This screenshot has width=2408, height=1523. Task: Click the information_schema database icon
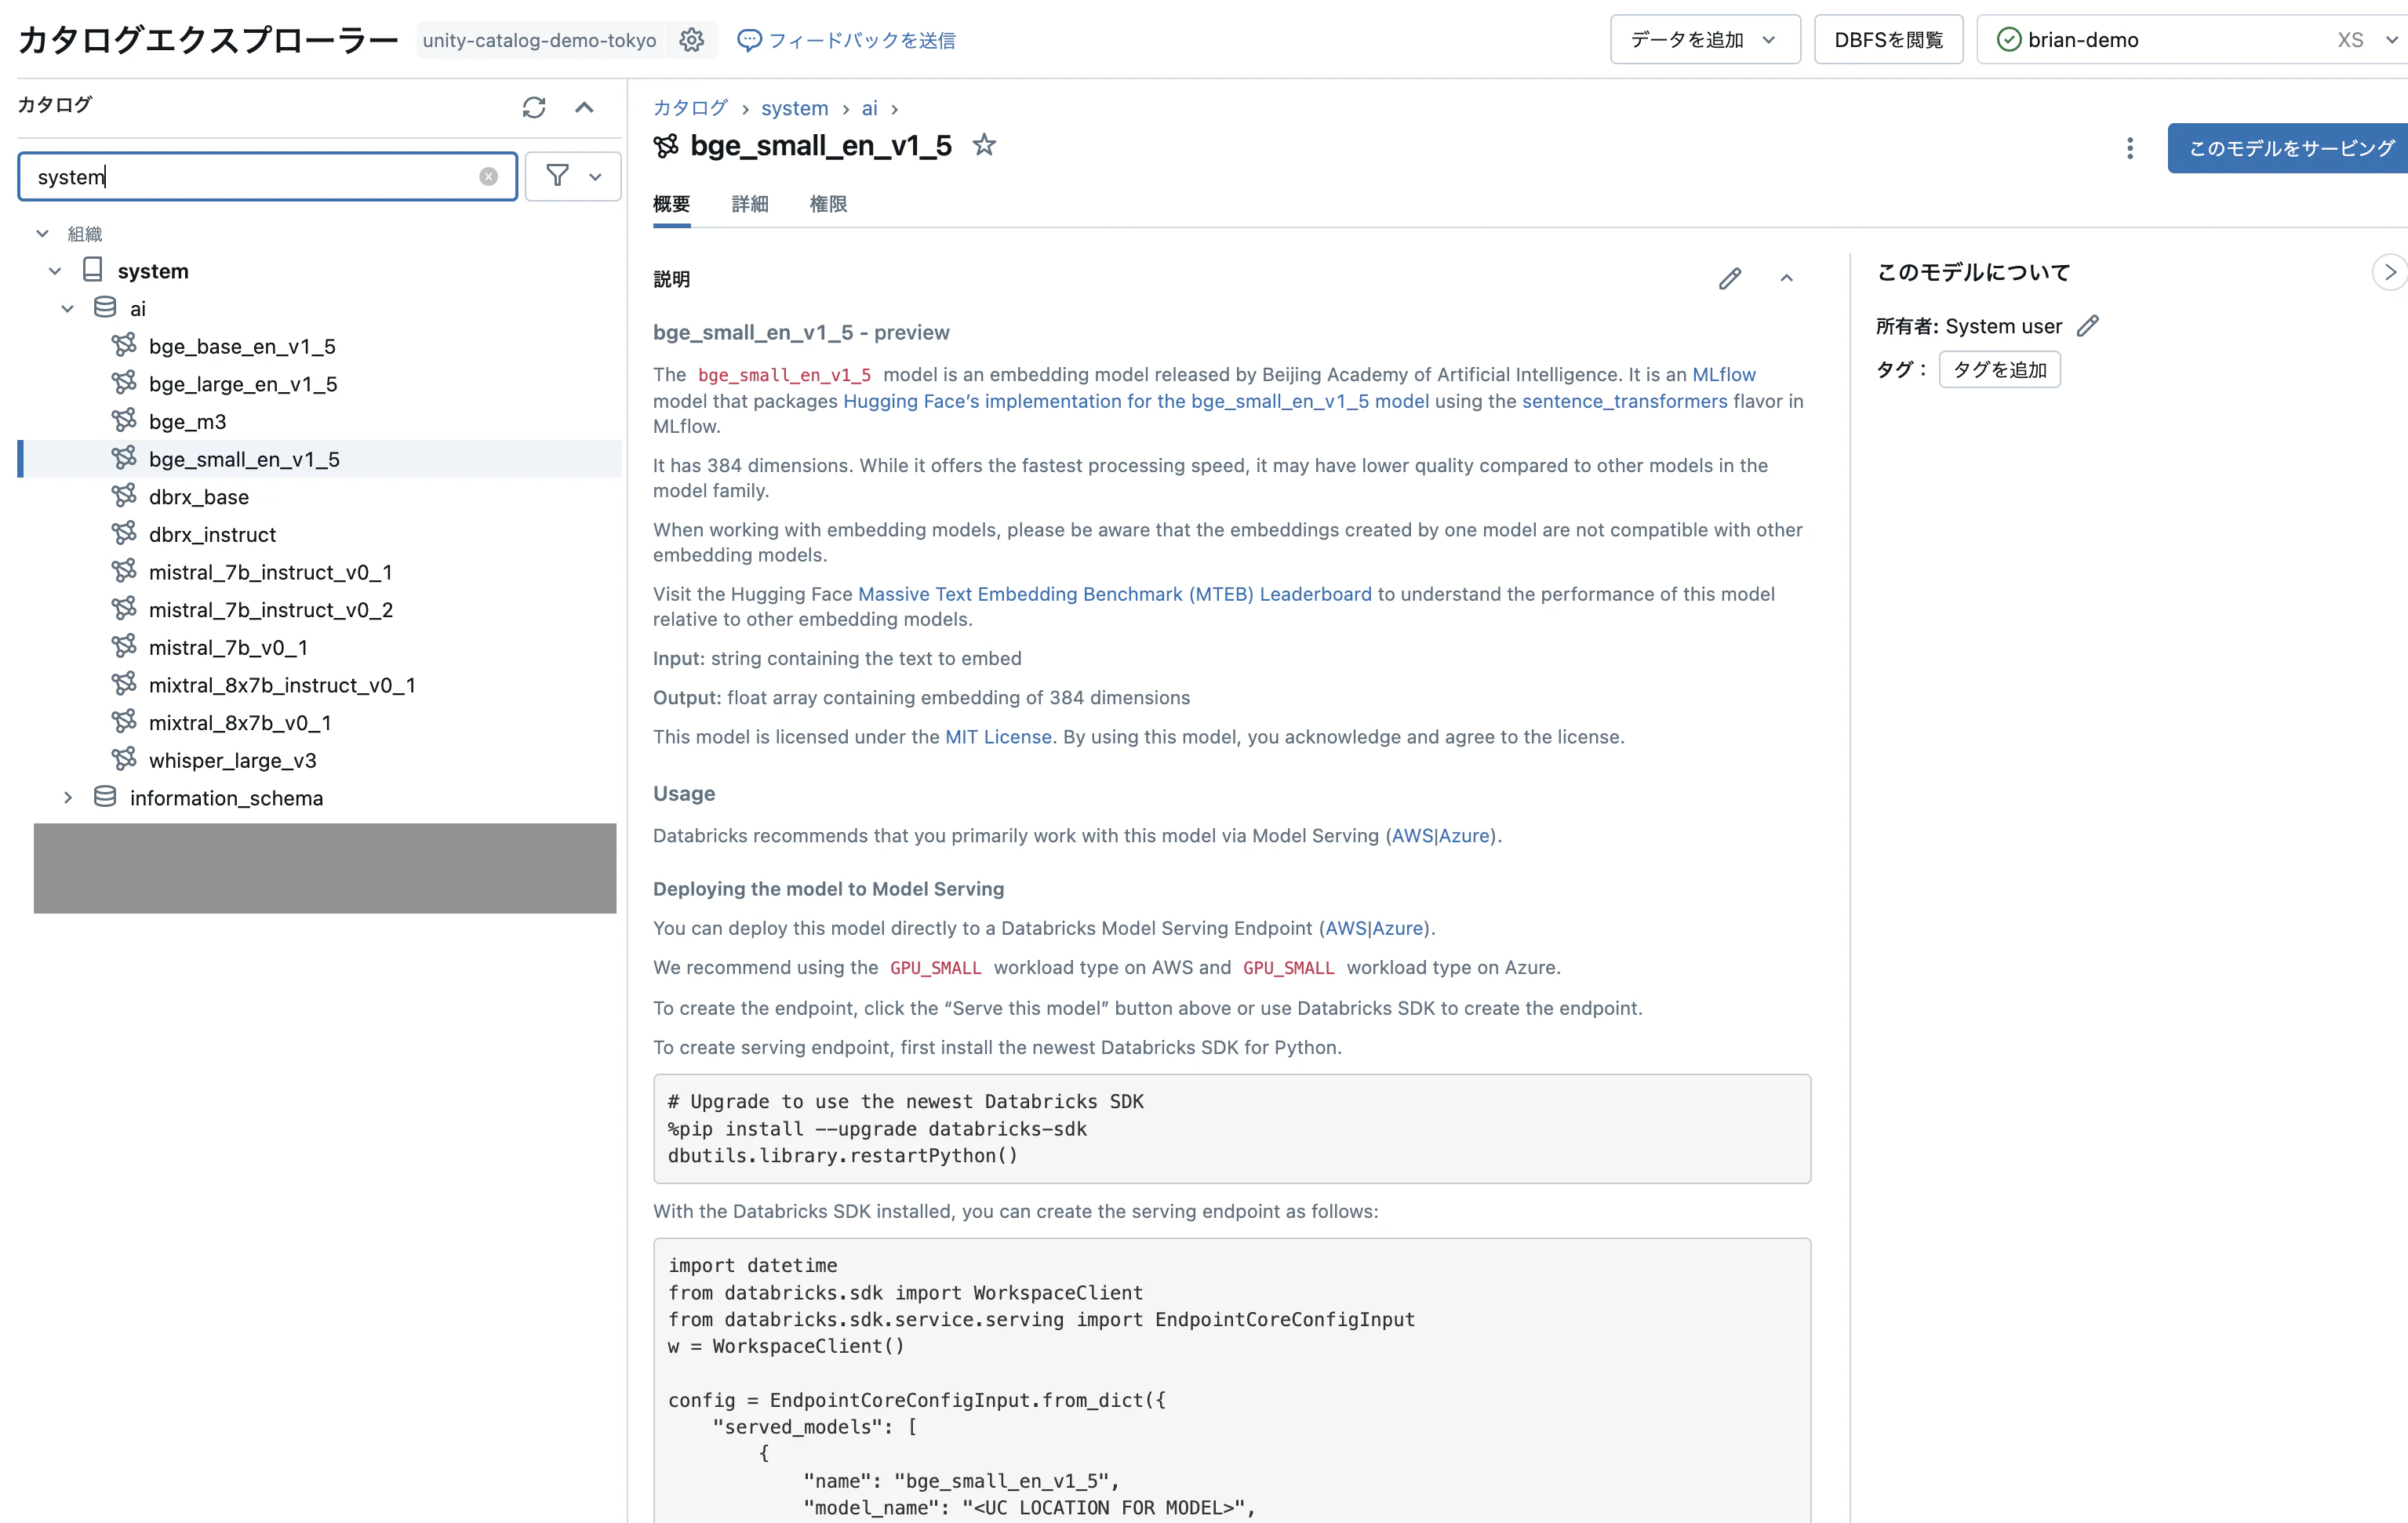pos(105,797)
